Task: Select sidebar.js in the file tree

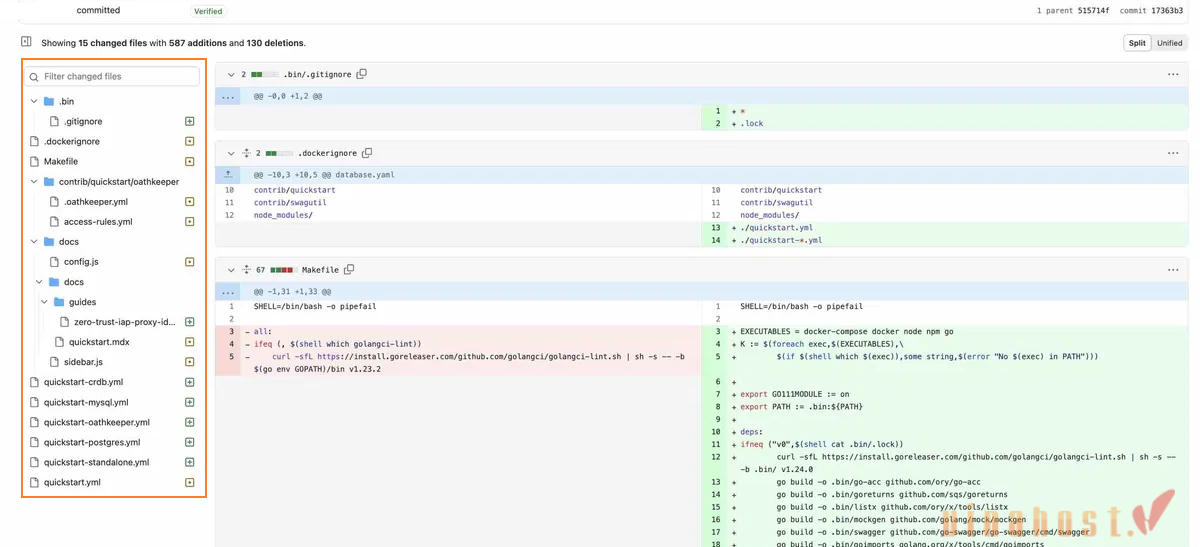Action: coord(83,362)
